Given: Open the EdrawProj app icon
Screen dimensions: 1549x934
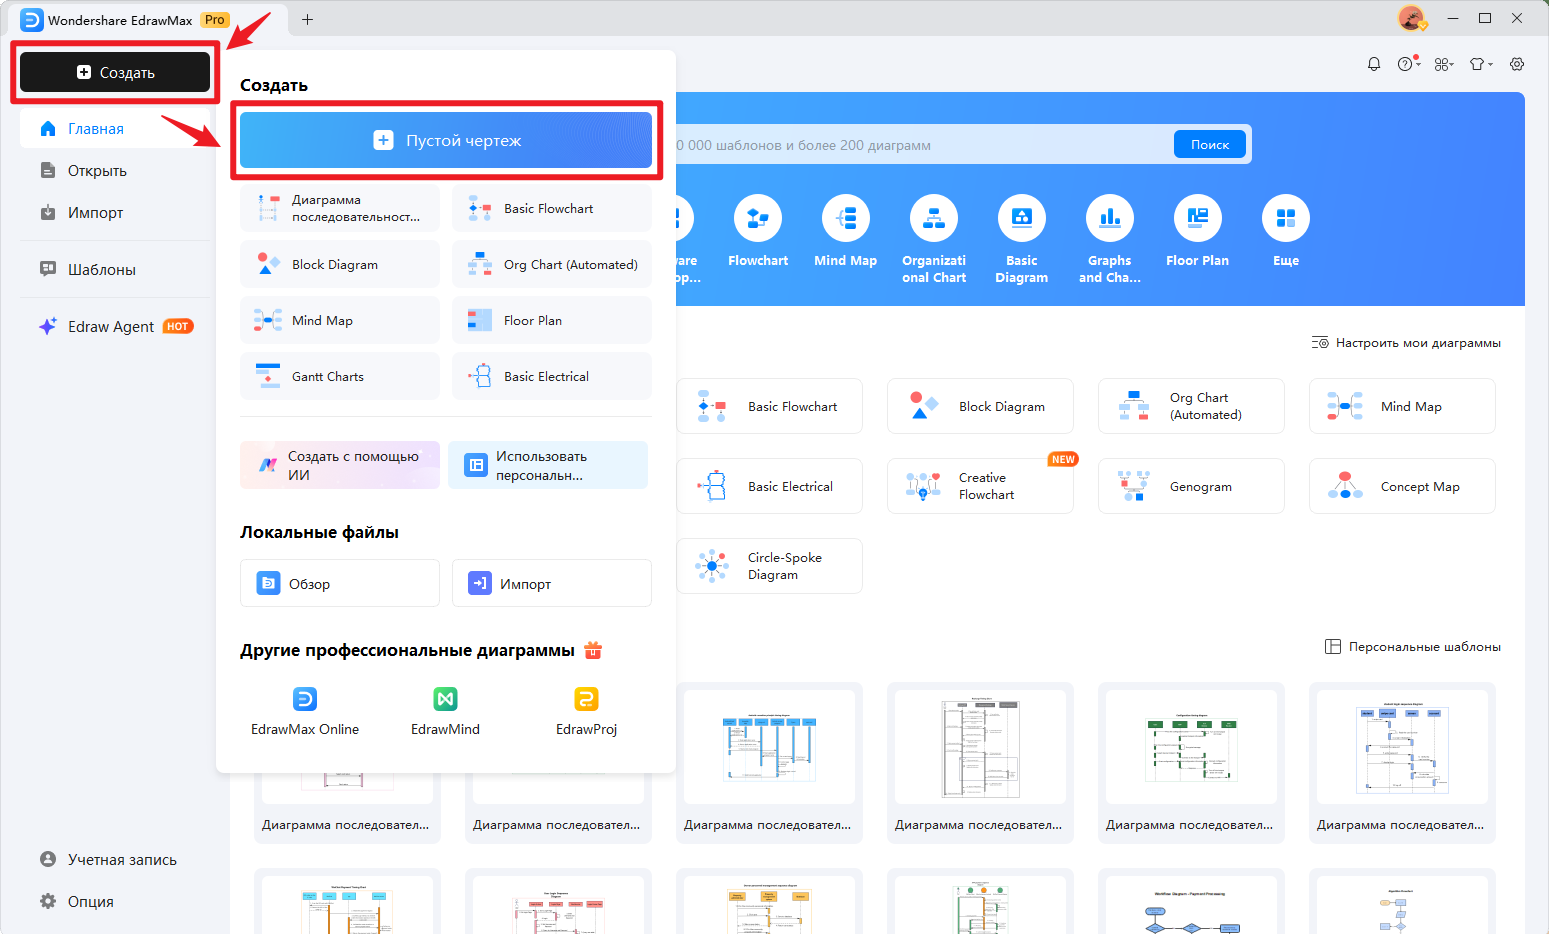Looking at the screenshot, I should coord(586,699).
